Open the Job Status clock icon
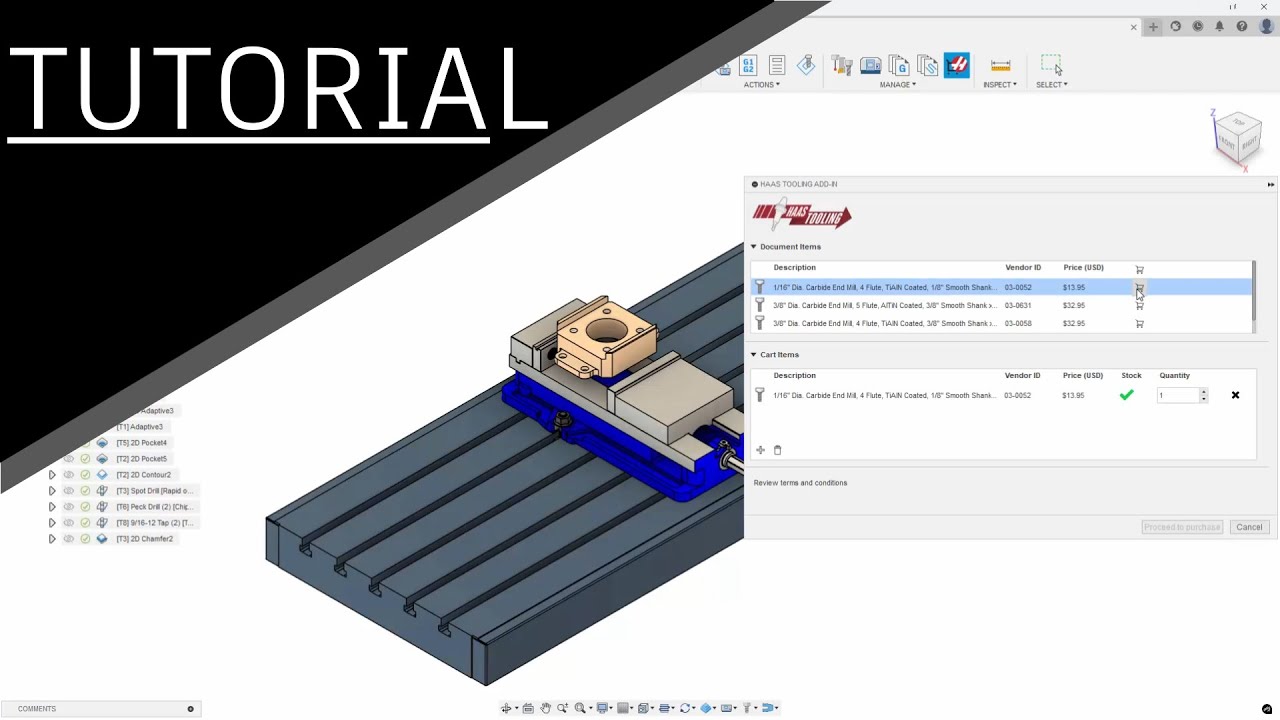The image size is (1280, 720). tap(1197, 27)
